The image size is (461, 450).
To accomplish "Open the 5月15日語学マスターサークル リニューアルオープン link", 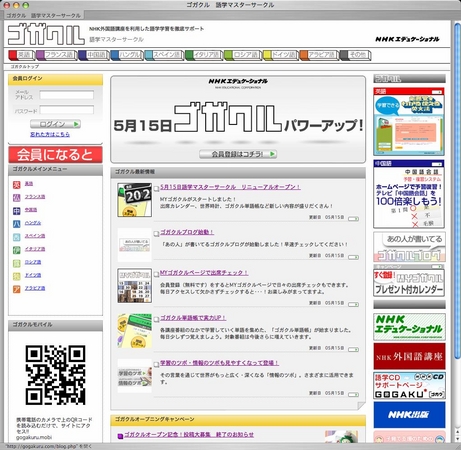I will coord(230,187).
